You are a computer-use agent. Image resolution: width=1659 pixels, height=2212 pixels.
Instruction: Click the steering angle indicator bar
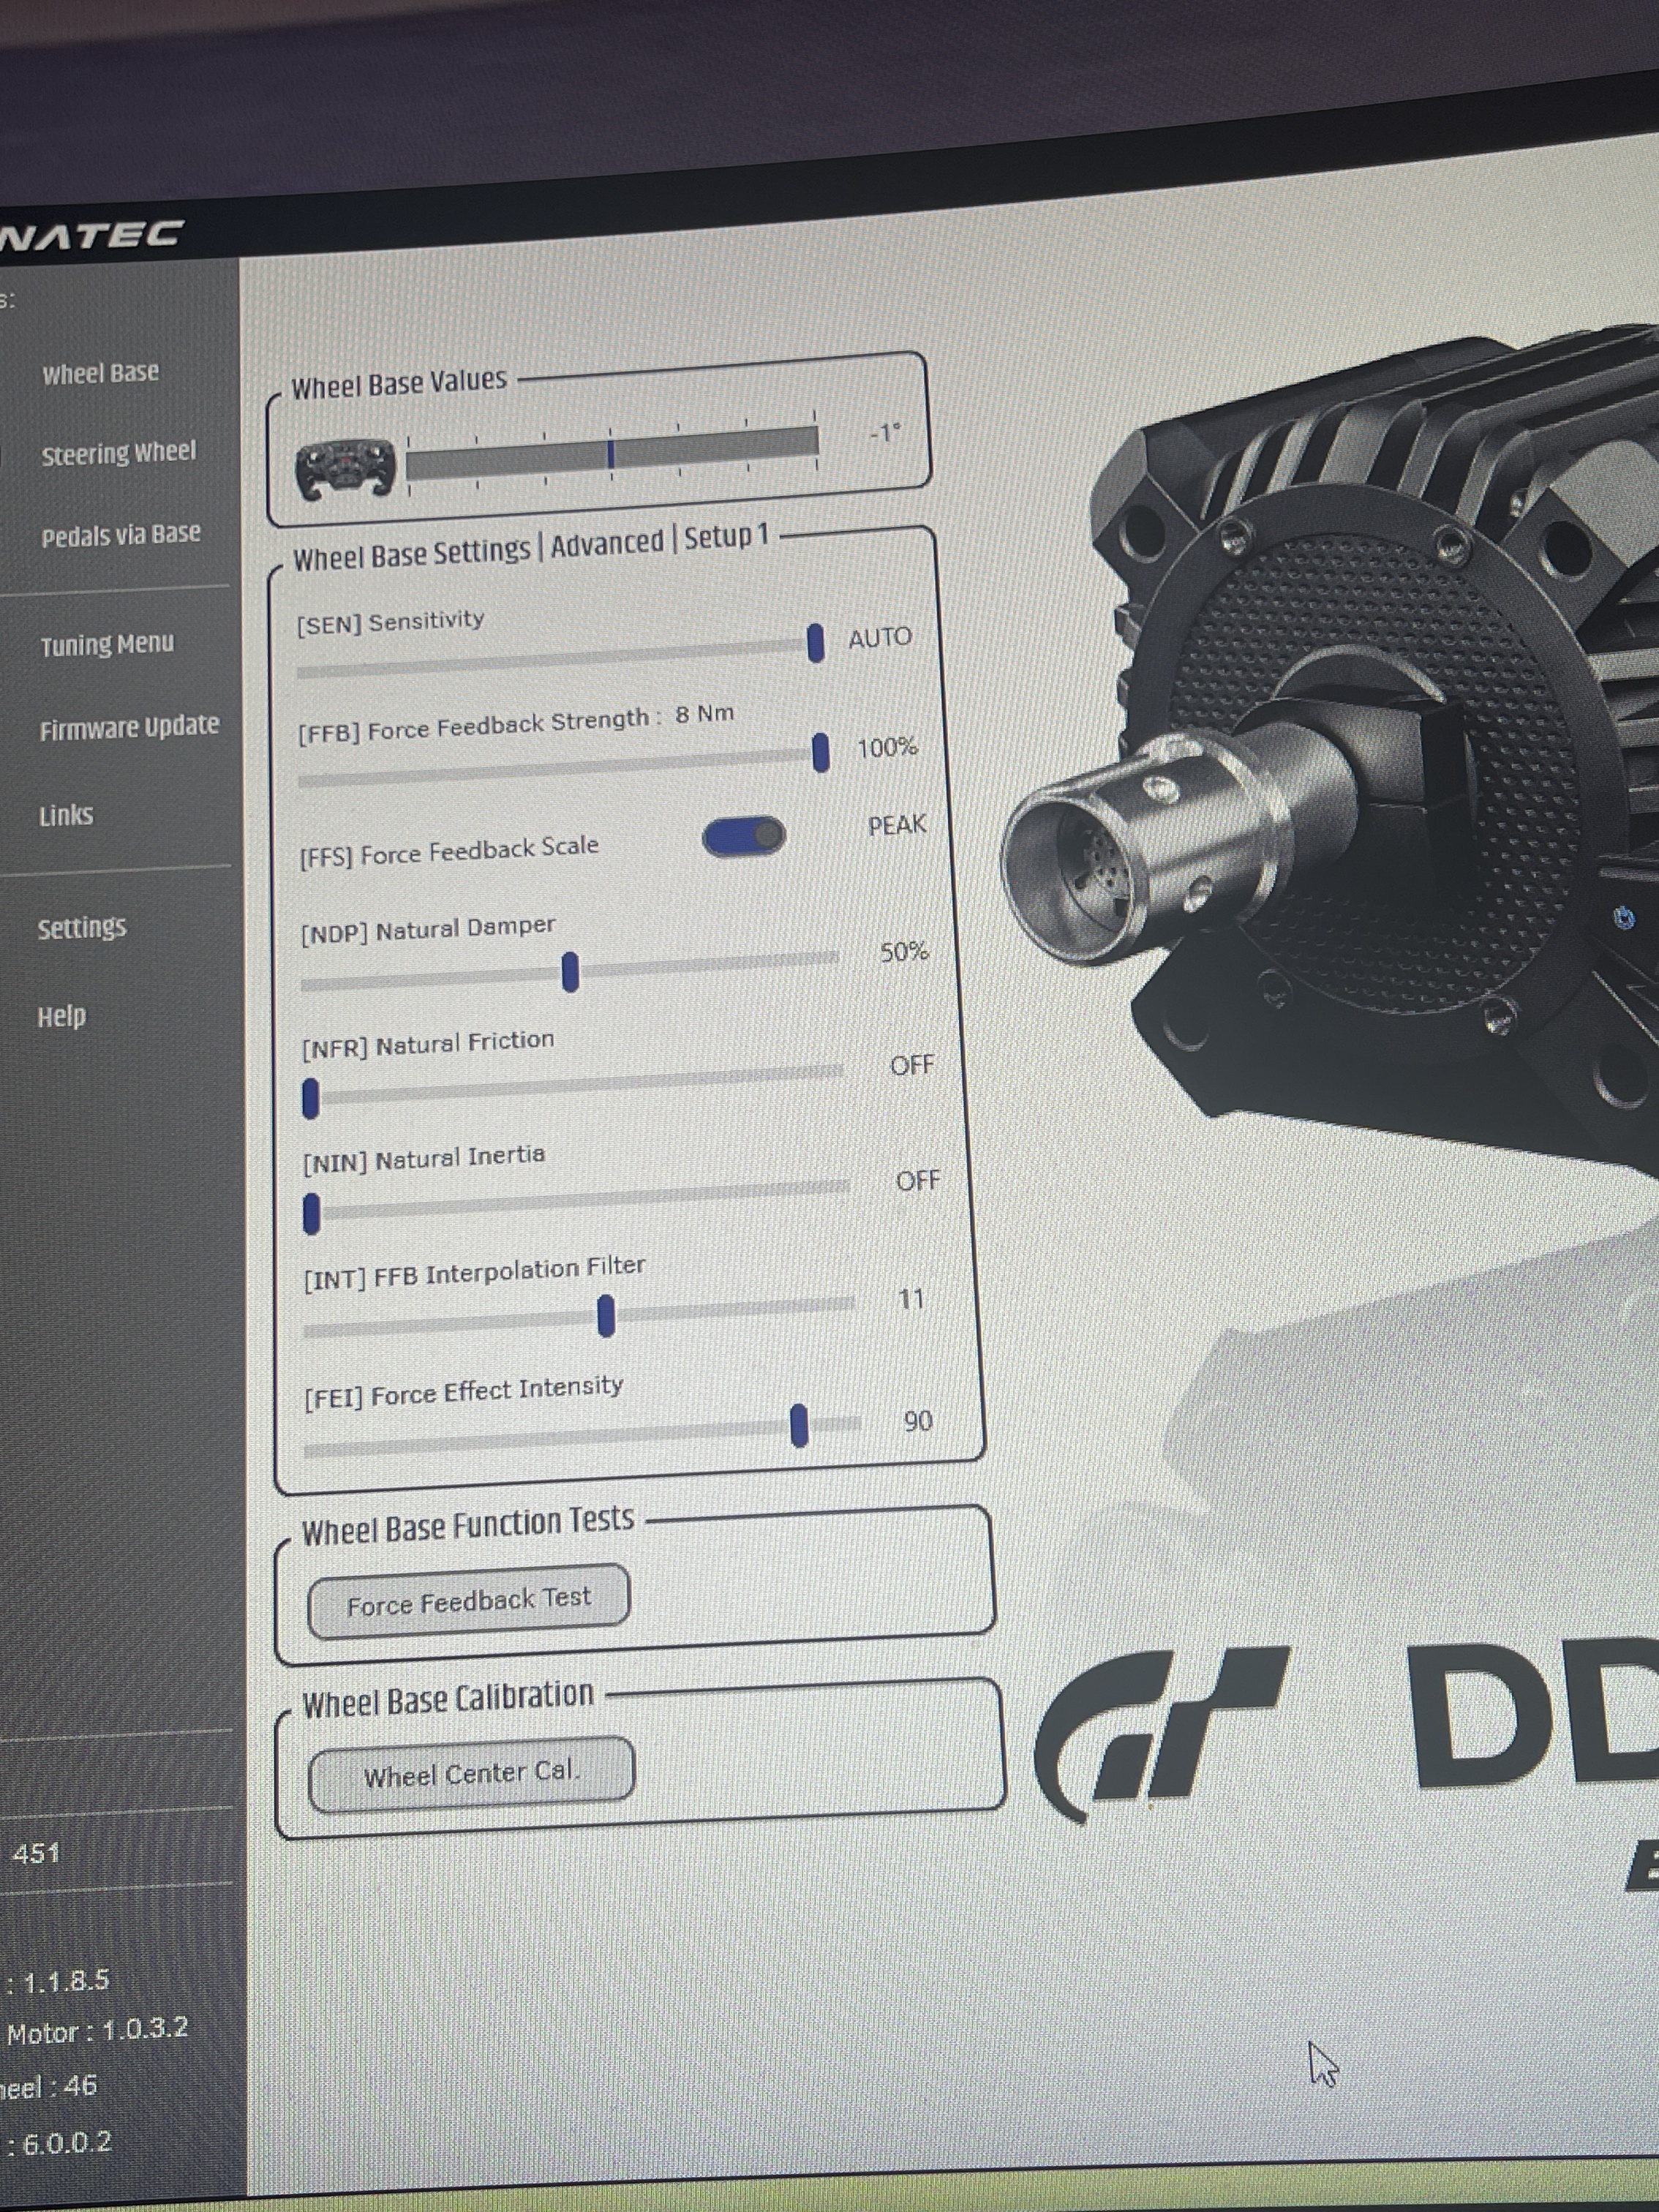612,452
